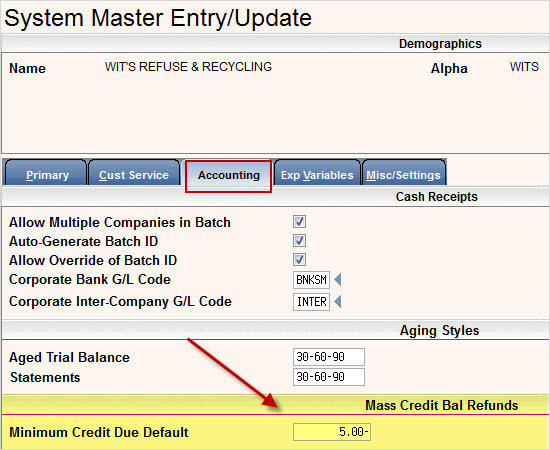Select the Accounting tab

(x=229, y=175)
